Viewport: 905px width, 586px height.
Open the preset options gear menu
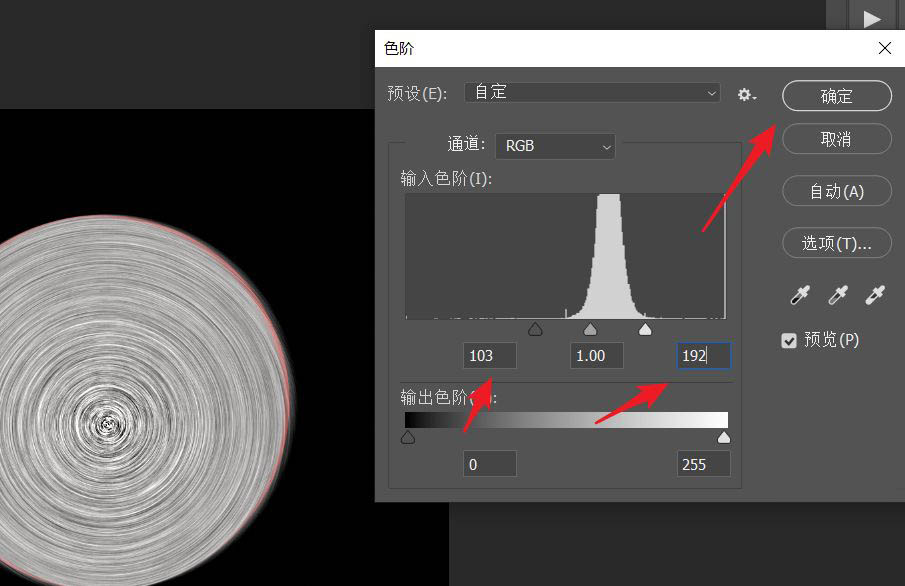(x=747, y=95)
